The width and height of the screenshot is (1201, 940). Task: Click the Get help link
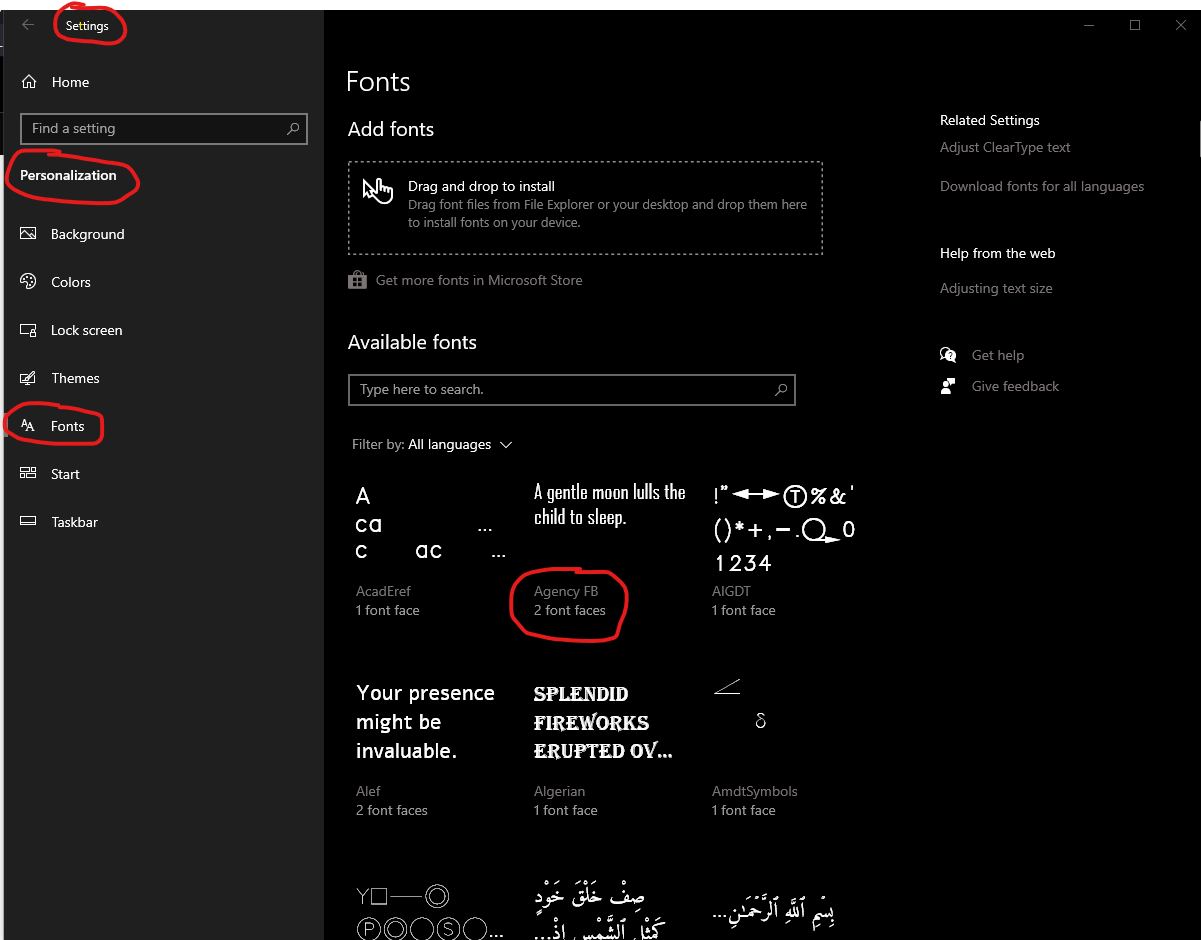[x=998, y=355]
